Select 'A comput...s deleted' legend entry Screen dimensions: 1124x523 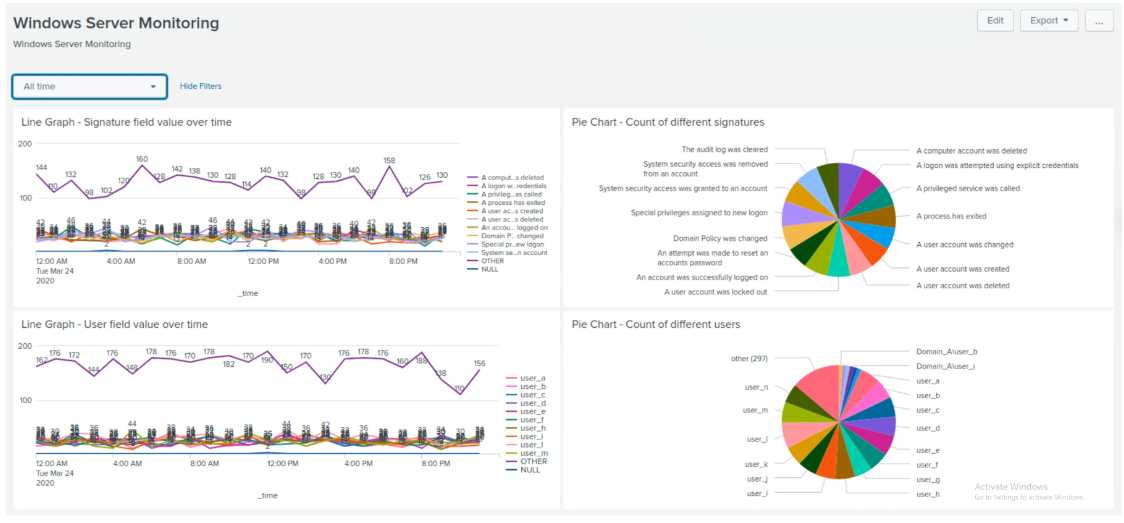pyautogui.click(x=505, y=177)
